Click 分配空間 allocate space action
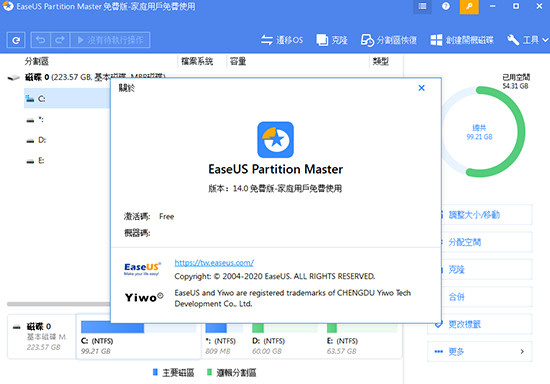Screen dimensions: 550x384 point(487,242)
